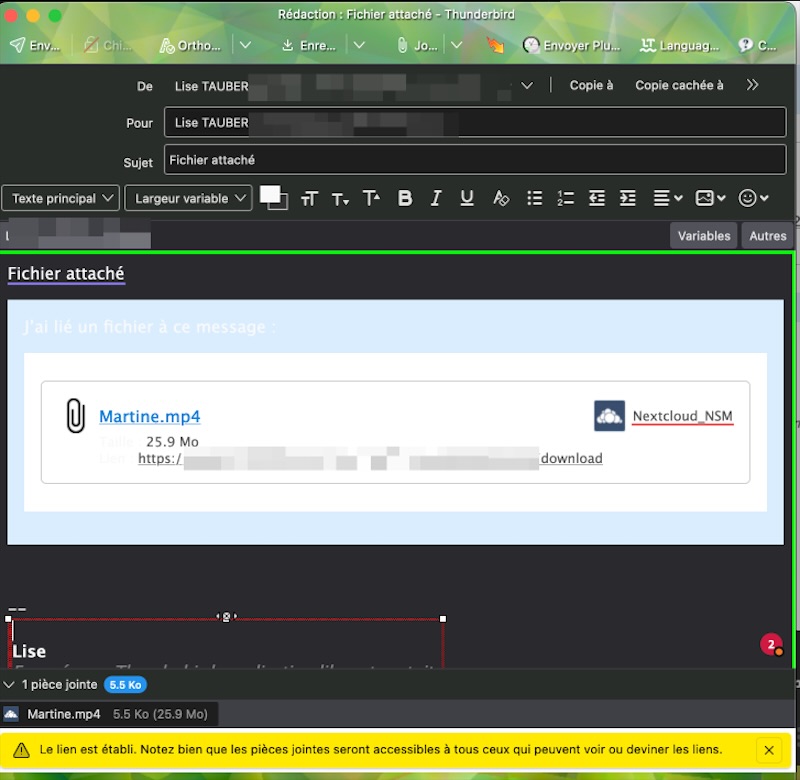The image size is (800, 780).
Task: Increase the text indent
Action: 627,198
